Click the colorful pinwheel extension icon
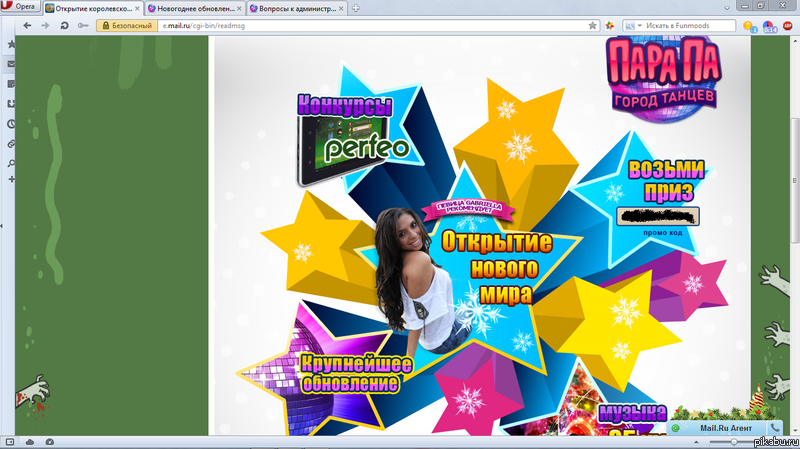800x449 pixels. click(x=609, y=26)
